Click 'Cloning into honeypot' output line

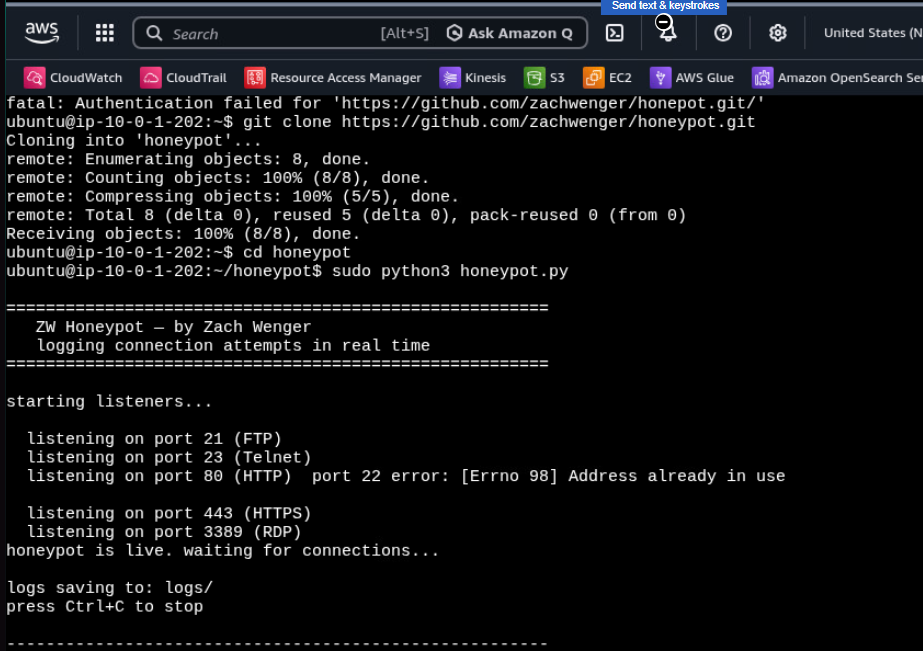[134, 141]
